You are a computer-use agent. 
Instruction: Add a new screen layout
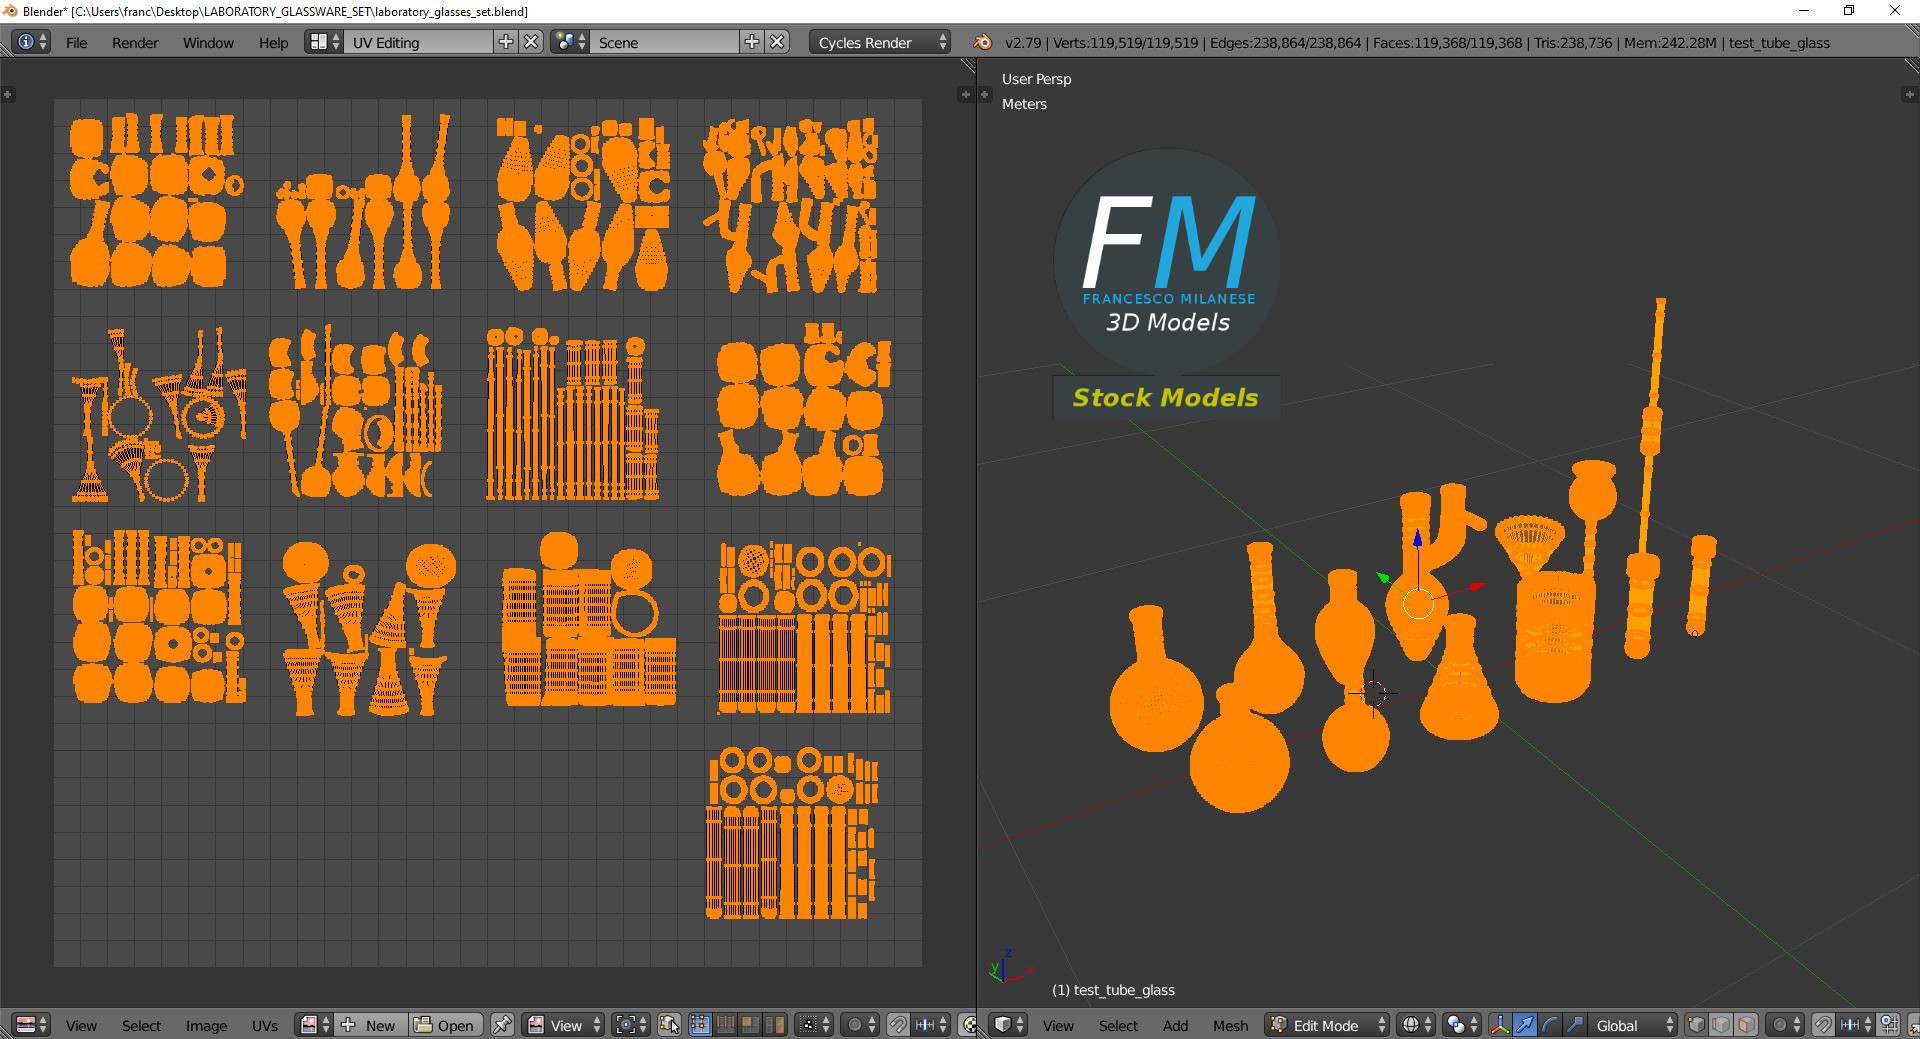click(506, 42)
